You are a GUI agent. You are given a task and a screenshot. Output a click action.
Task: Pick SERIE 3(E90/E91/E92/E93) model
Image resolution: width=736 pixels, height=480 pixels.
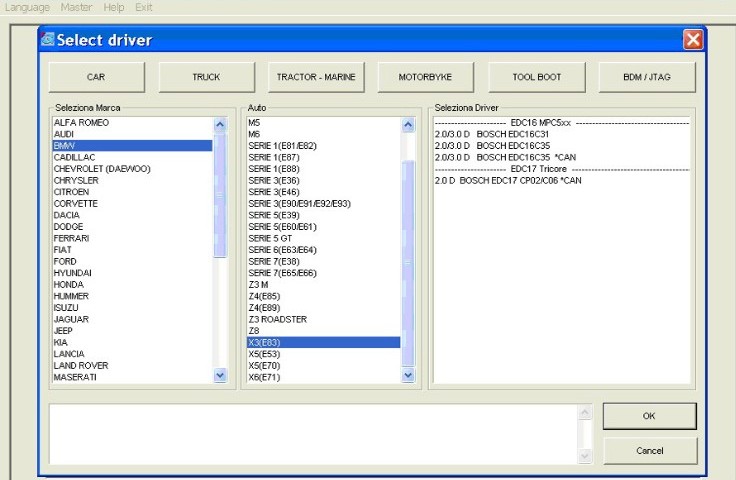click(323, 204)
